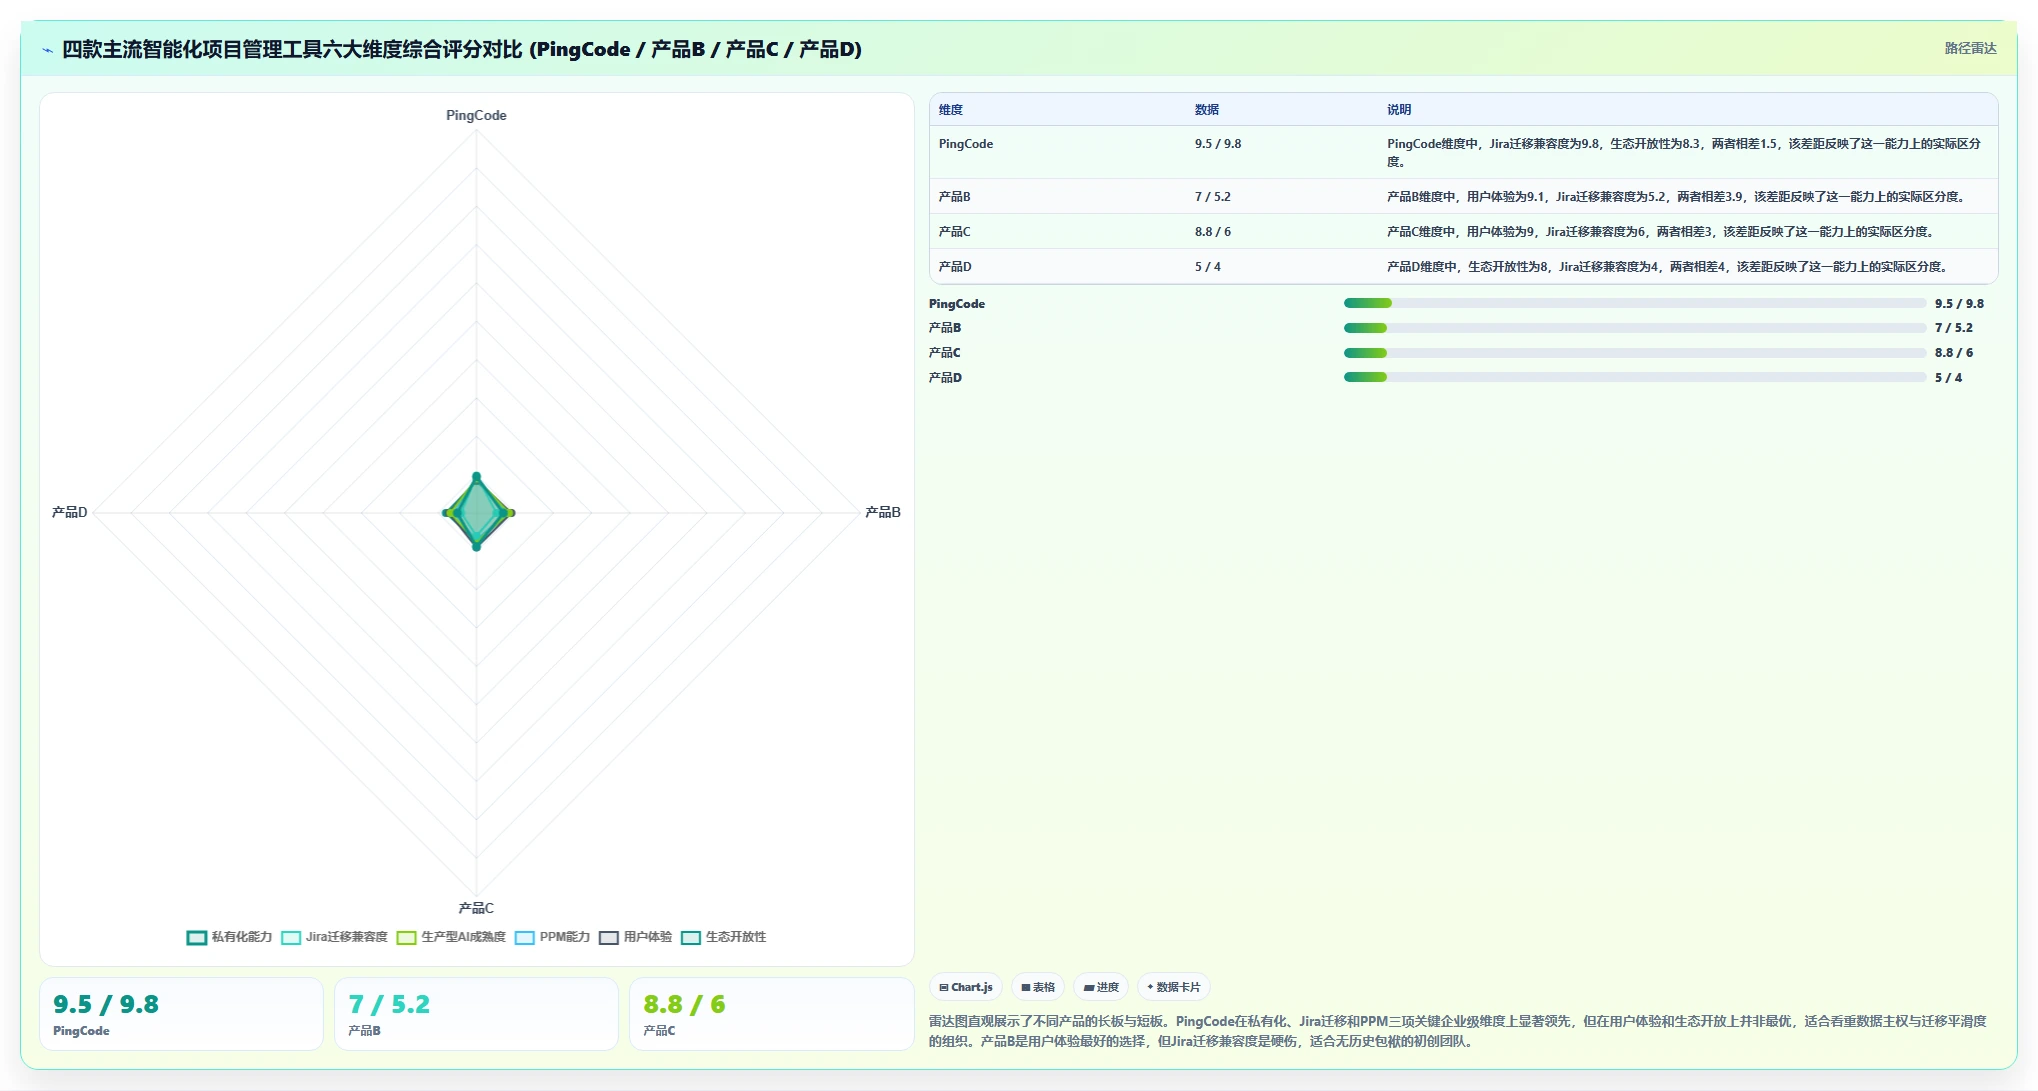Viewport: 2038px width, 1091px height.
Task: Toggle the PPM能力 legend series
Action: coord(552,937)
